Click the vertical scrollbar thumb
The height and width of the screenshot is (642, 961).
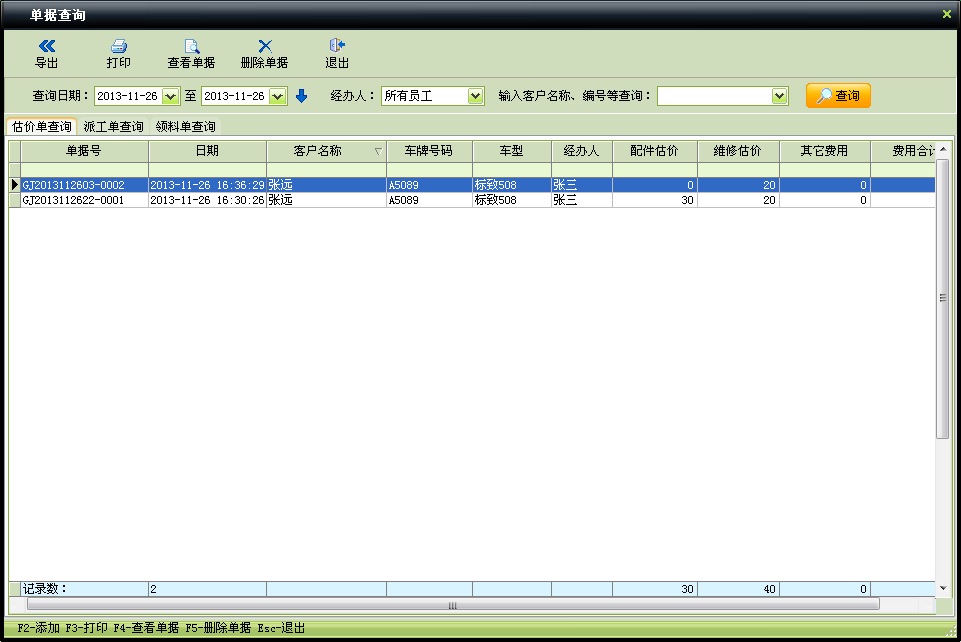click(943, 298)
